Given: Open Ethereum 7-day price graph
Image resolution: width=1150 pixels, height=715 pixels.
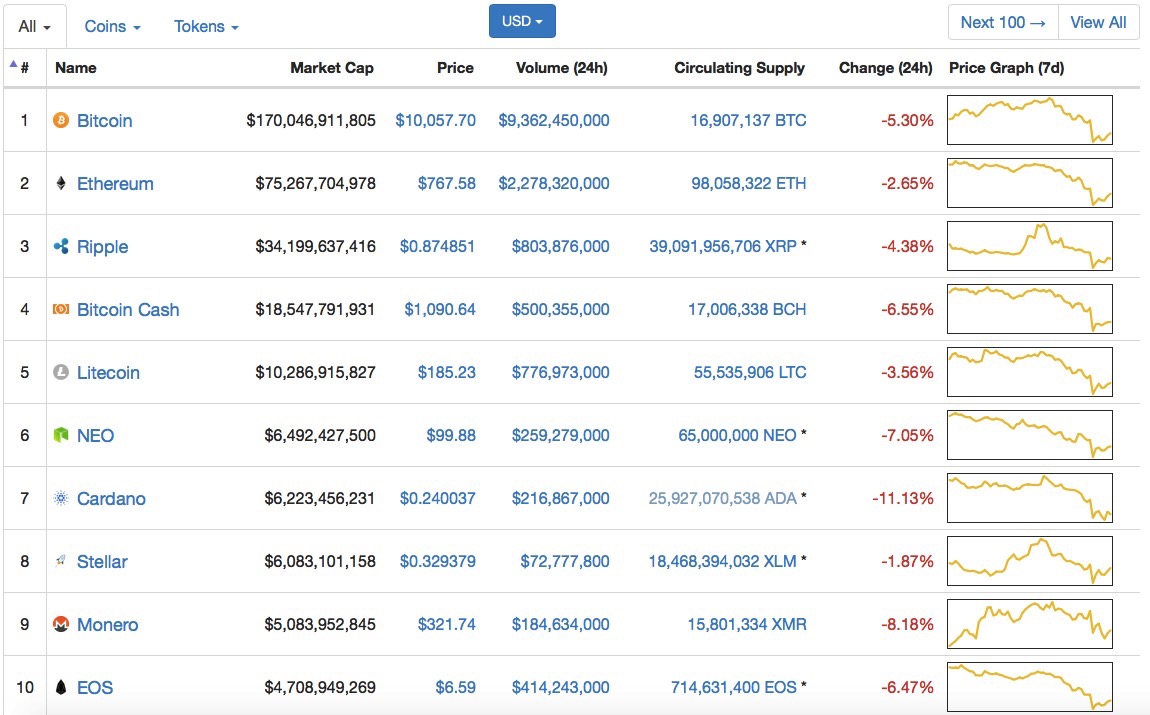Looking at the screenshot, I should [1030, 183].
